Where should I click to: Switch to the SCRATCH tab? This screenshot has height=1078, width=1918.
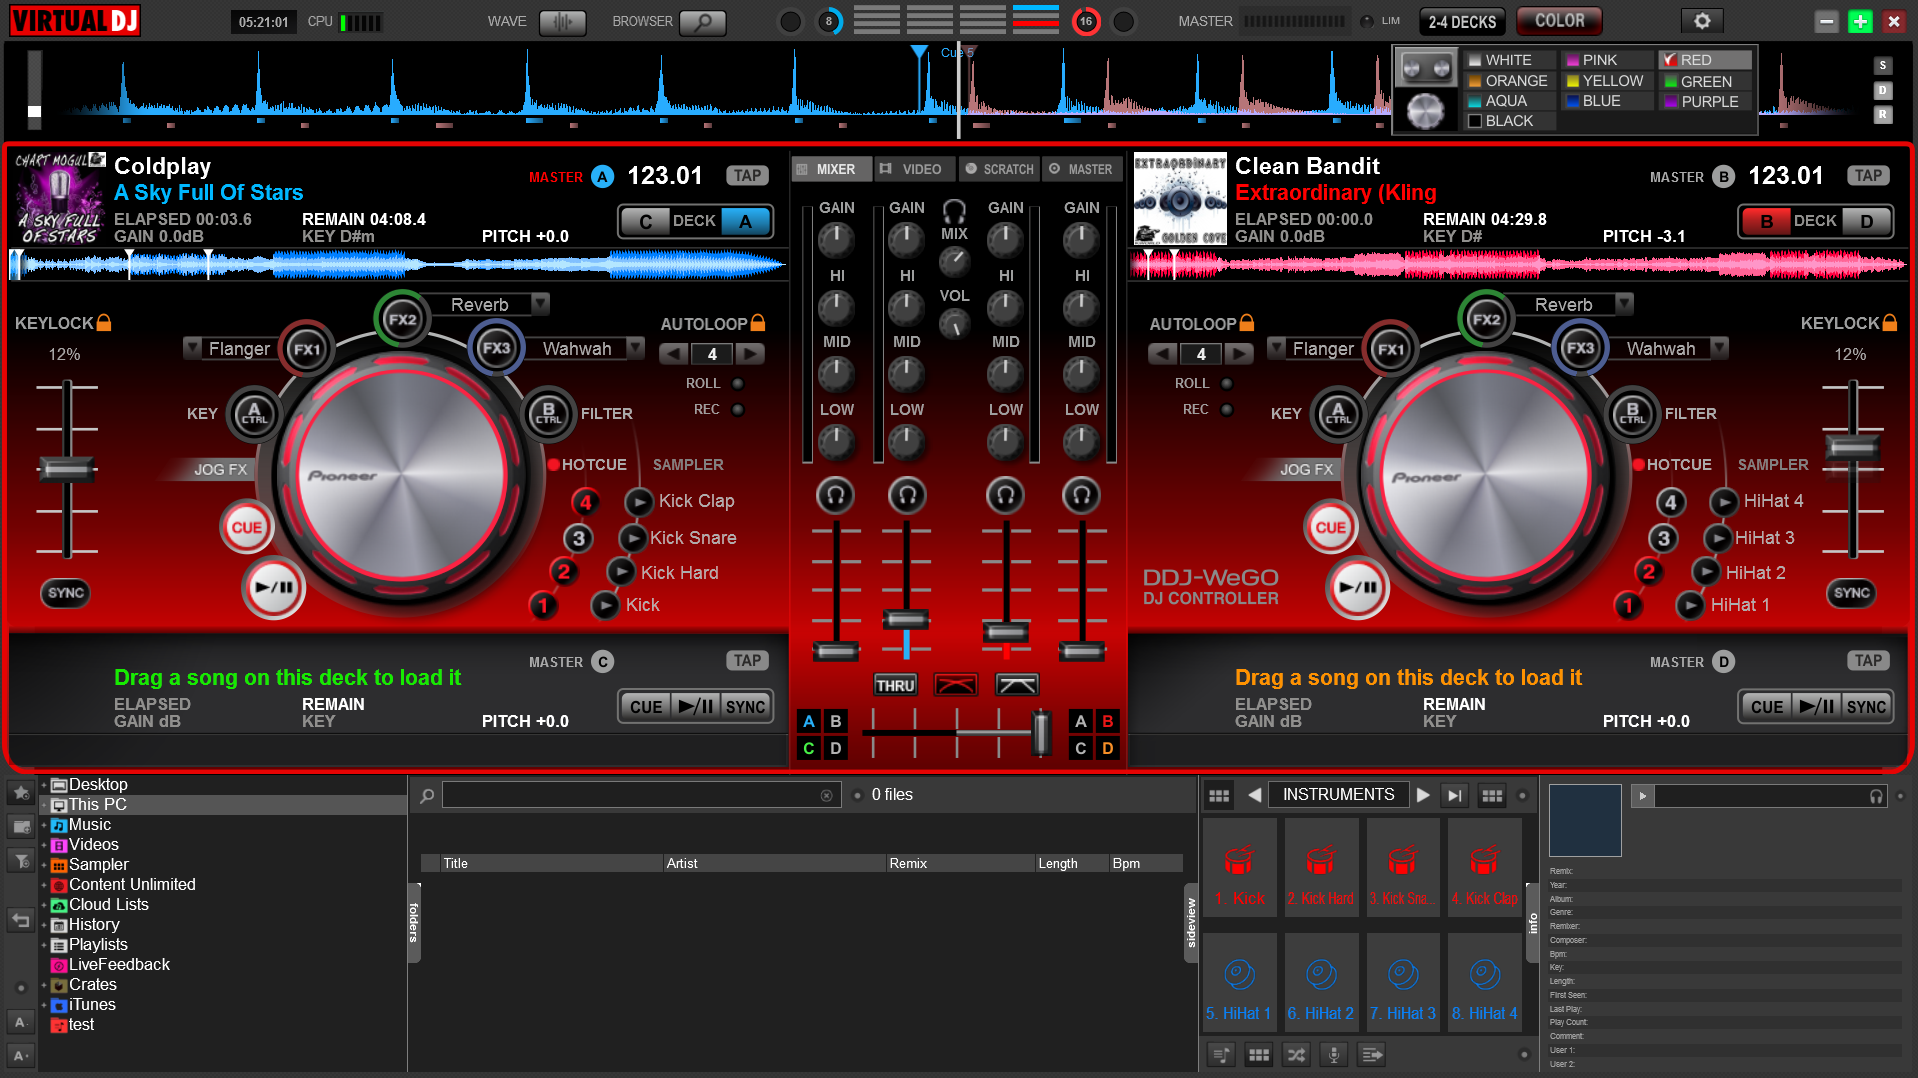998,169
